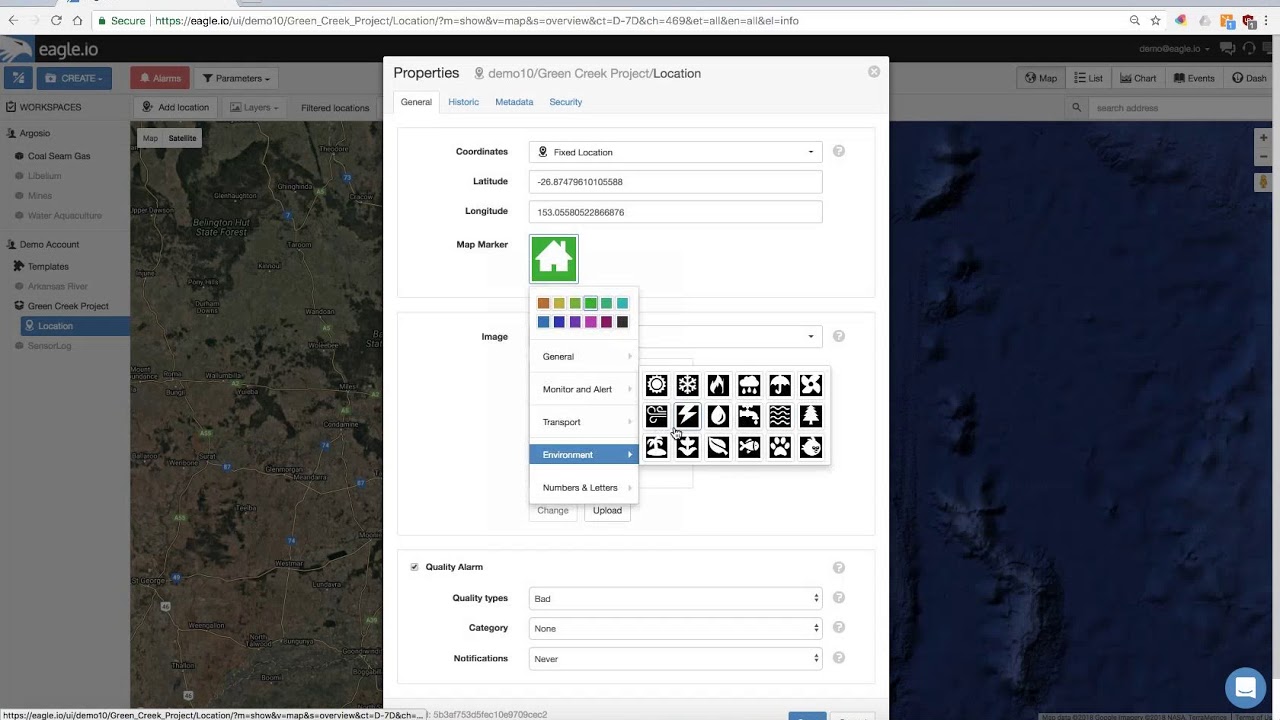
Task: Open the General marker category submenu
Action: pos(584,357)
